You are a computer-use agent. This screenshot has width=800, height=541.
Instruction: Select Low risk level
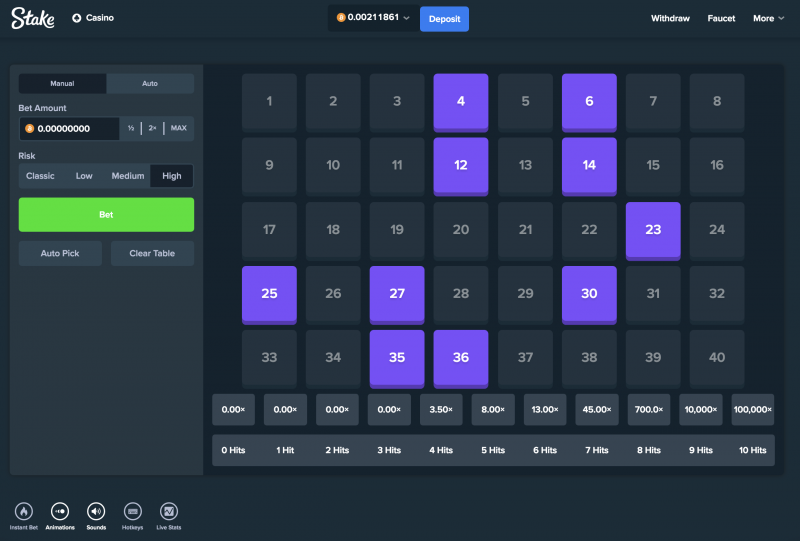point(84,176)
